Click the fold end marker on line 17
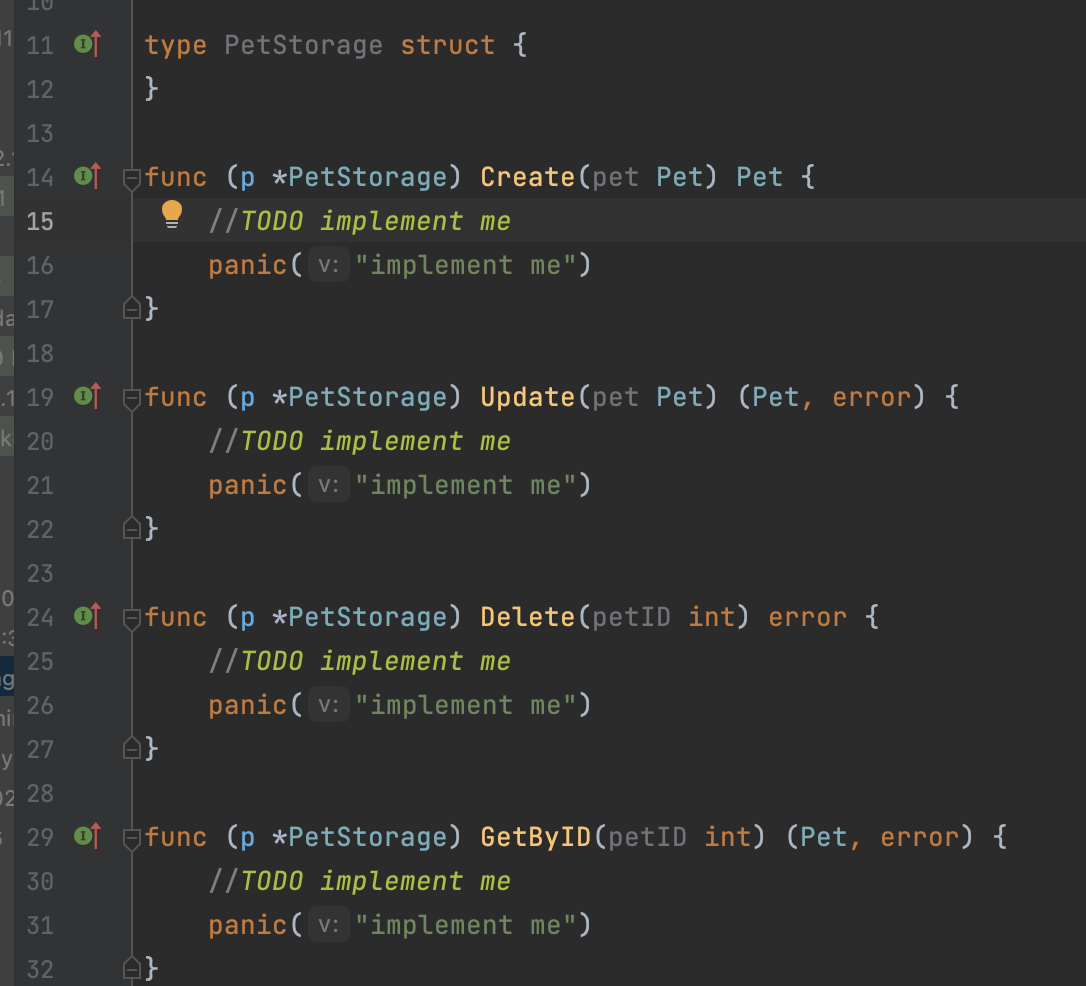This screenshot has height=986, width=1086. pos(131,308)
